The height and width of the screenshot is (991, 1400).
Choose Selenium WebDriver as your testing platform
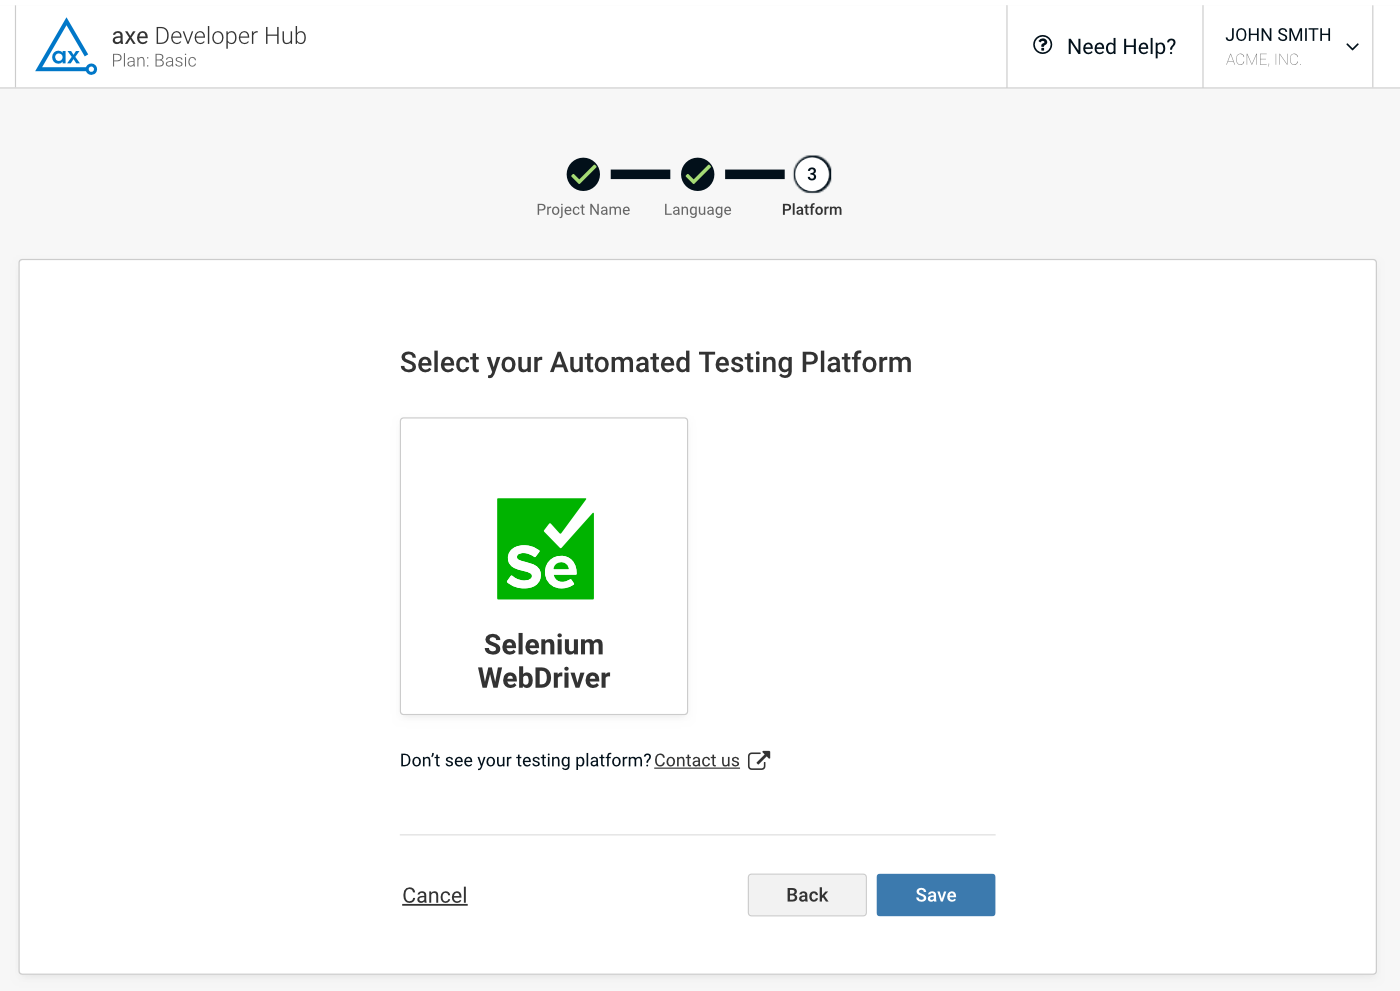pos(543,566)
